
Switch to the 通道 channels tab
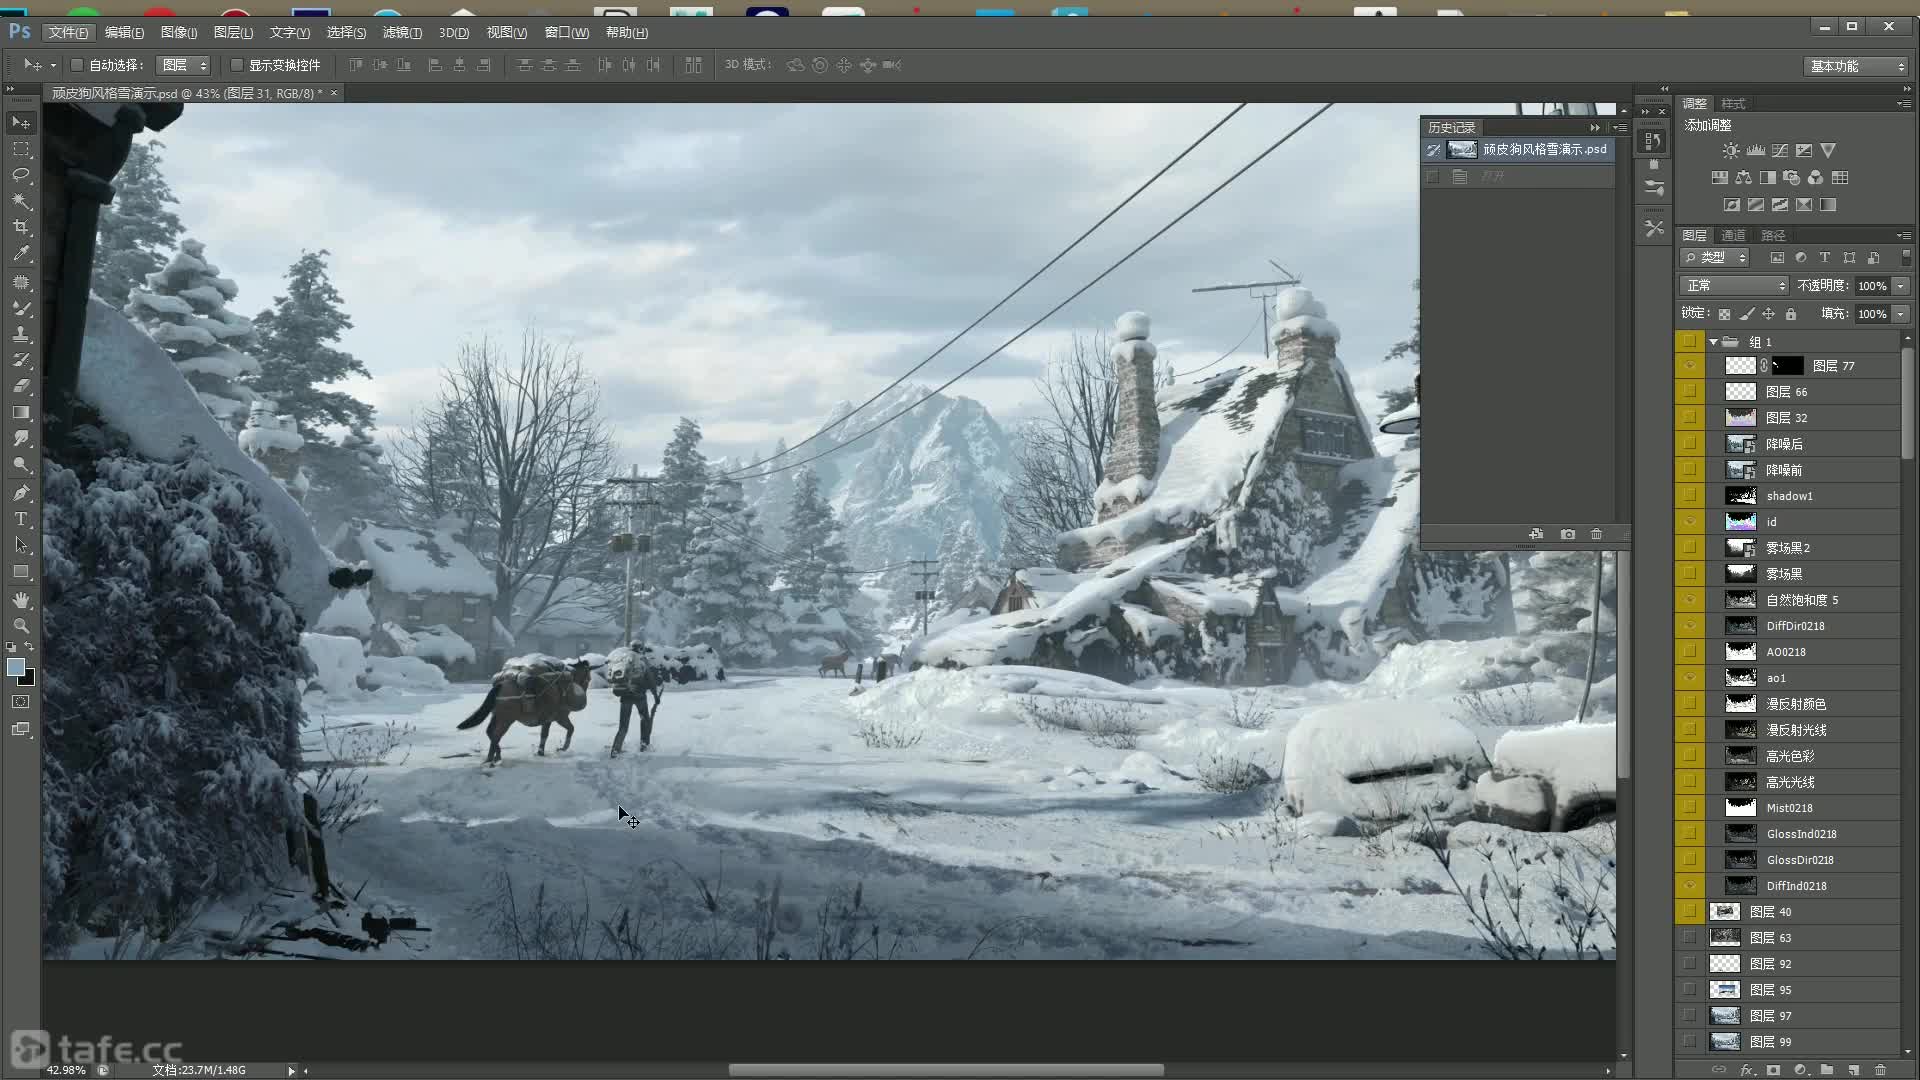coord(1733,236)
